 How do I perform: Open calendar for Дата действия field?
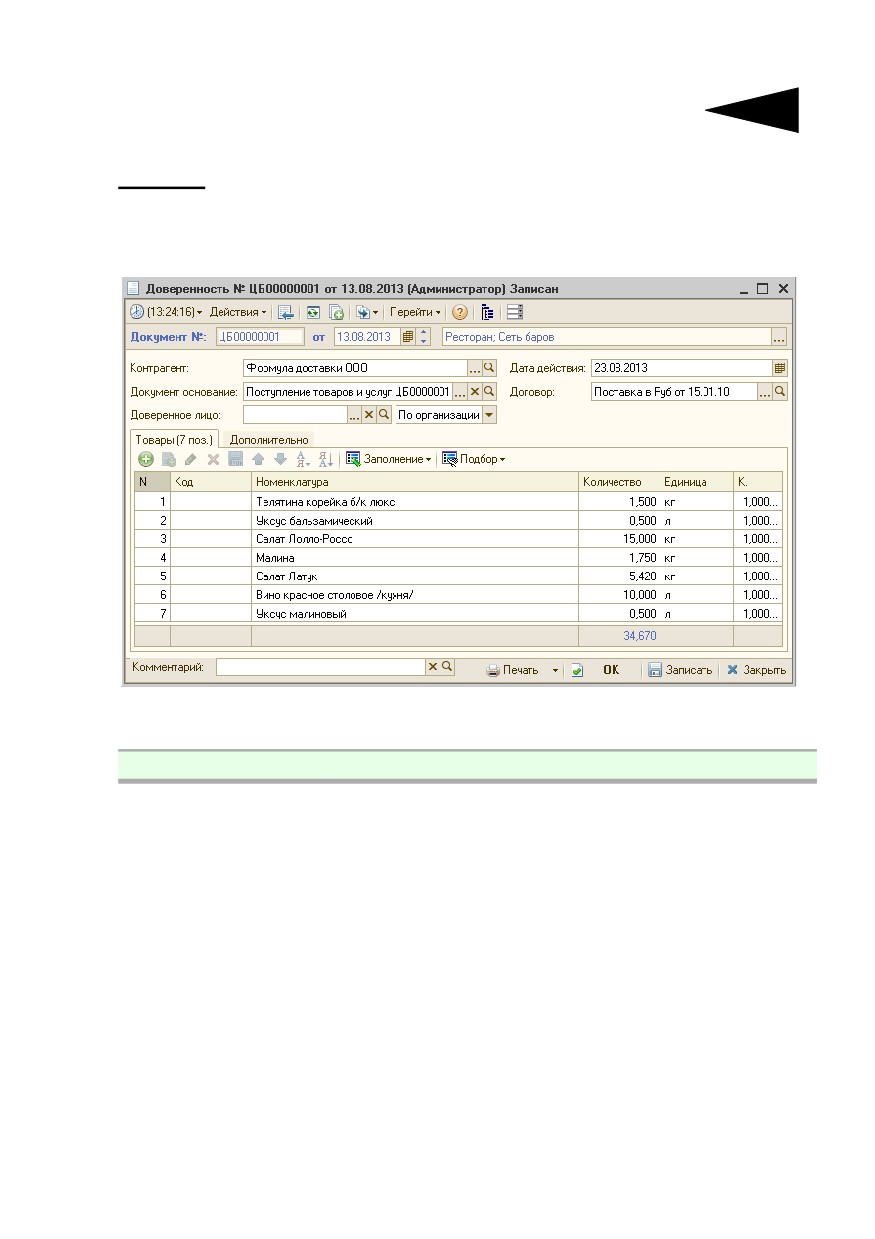(780, 368)
